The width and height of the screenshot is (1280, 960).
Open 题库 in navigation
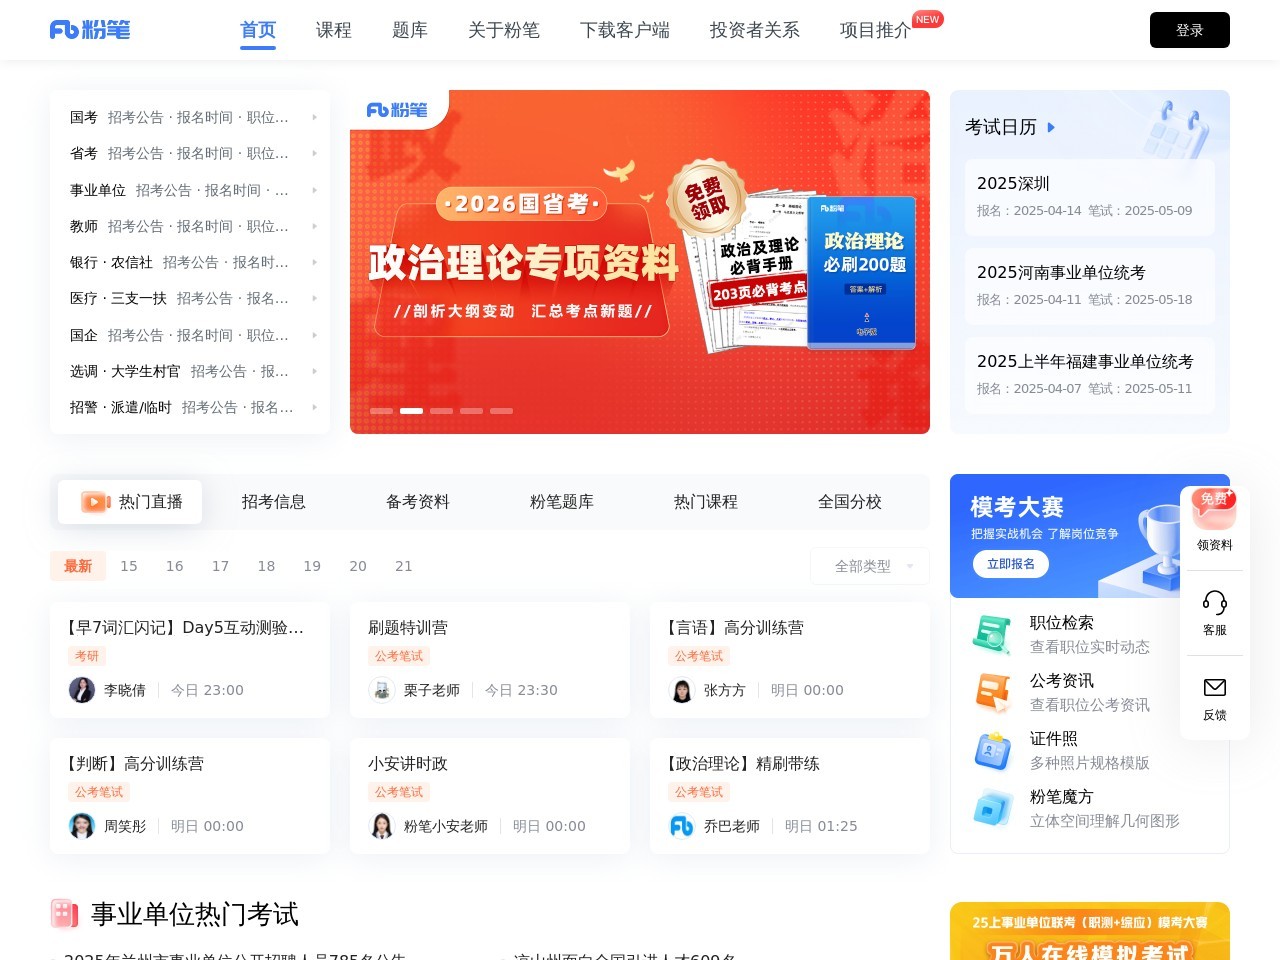[x=410, y=30]
